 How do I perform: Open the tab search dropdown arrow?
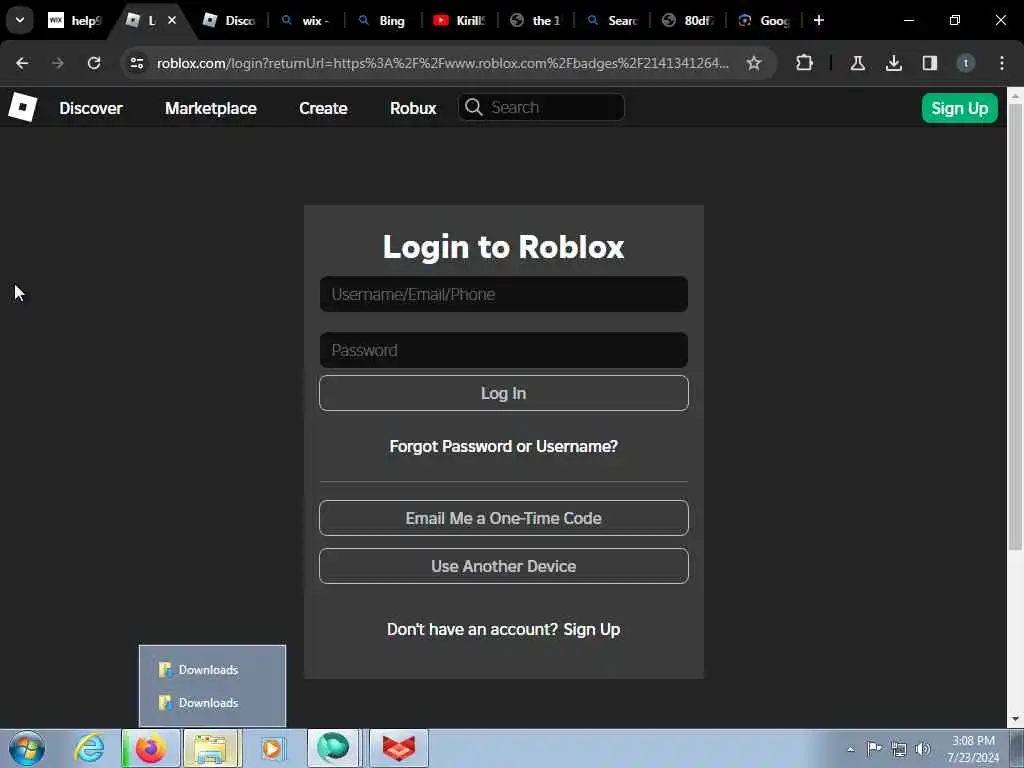(20, 20)
